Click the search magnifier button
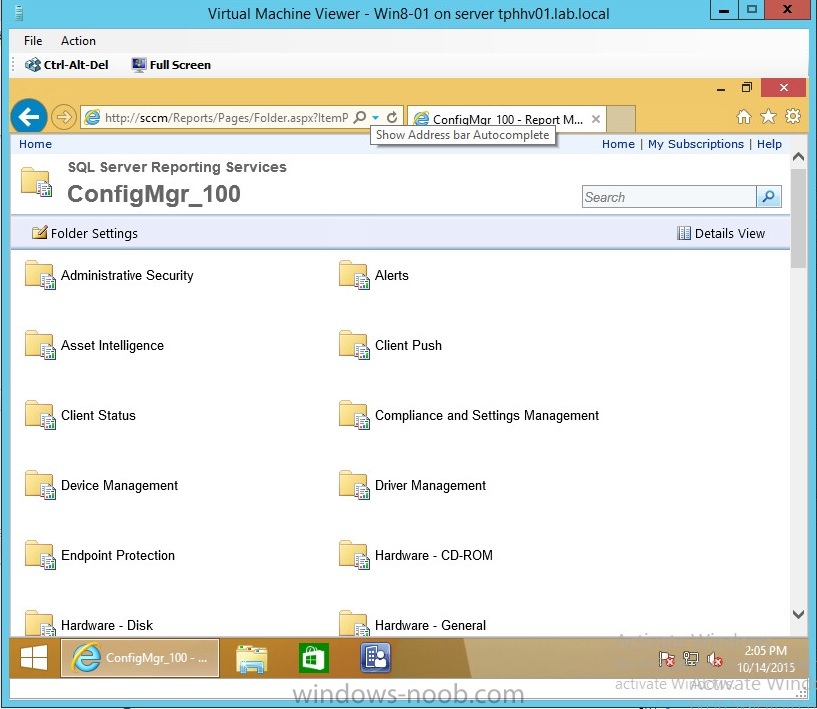The image size is (817, 709). (769, 197)
